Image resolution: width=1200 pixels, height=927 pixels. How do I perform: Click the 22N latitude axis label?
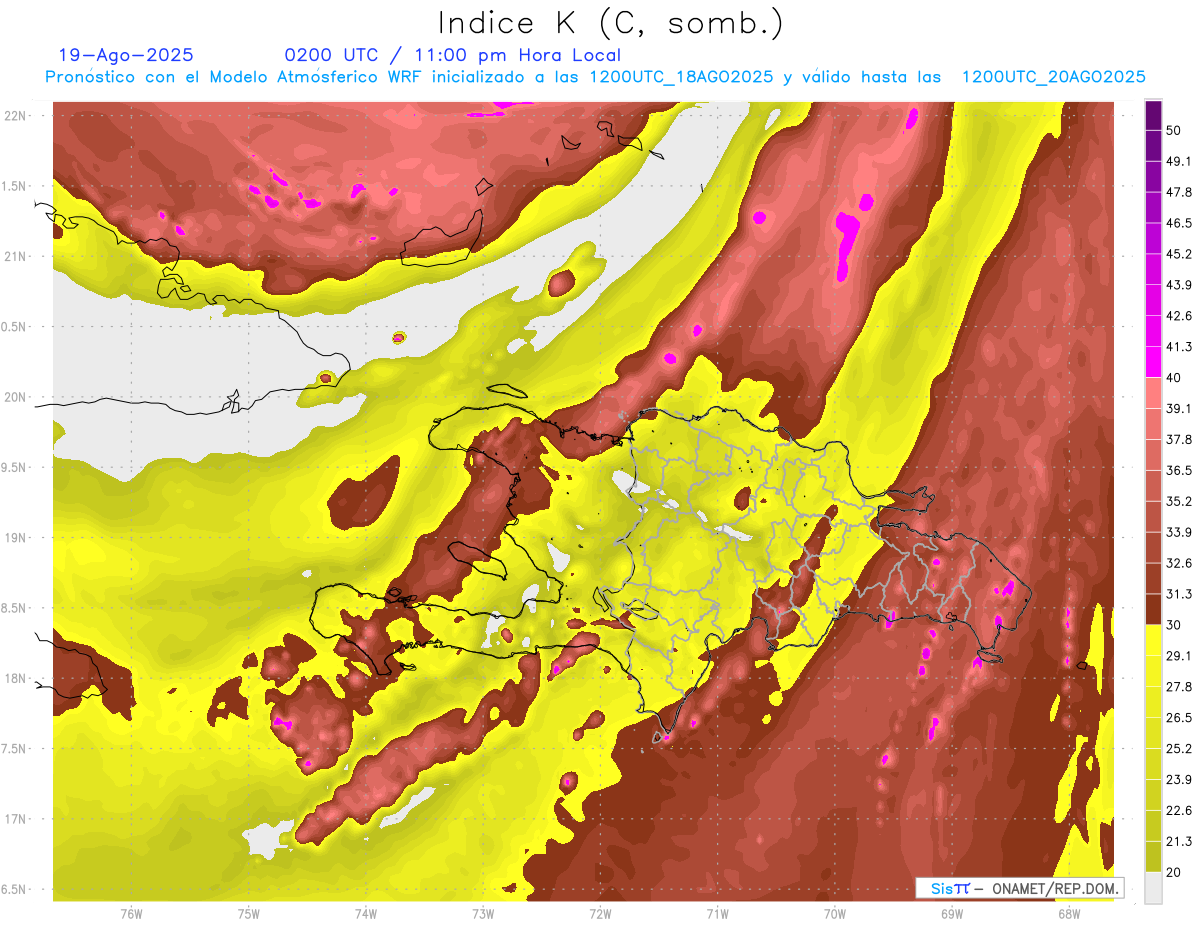click(x=18, y=115)
